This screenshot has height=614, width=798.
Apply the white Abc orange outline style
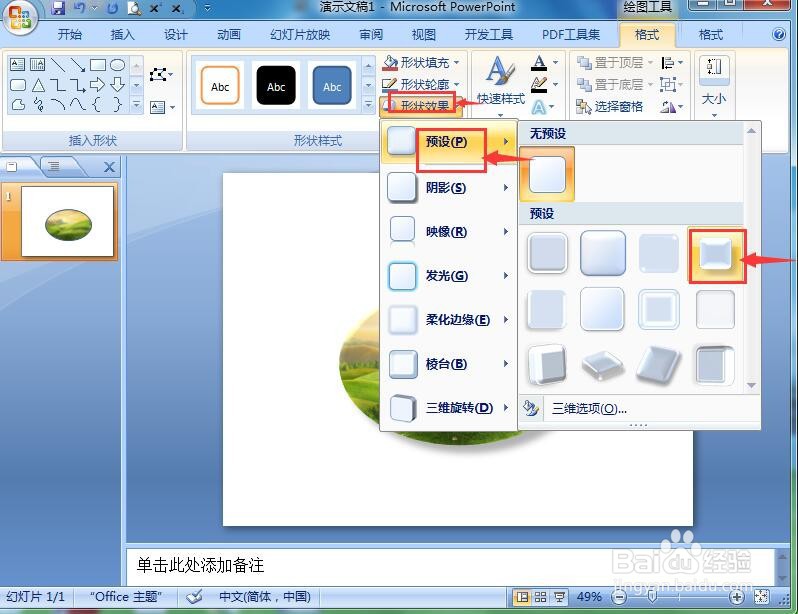[220, 86]
